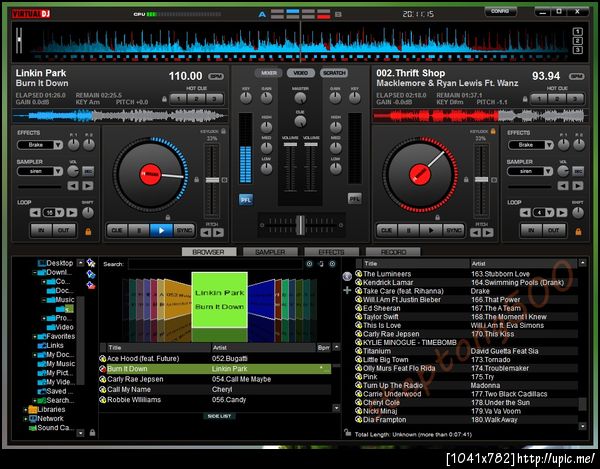Select waveform zoom level 3

click(x=578, y=50)
